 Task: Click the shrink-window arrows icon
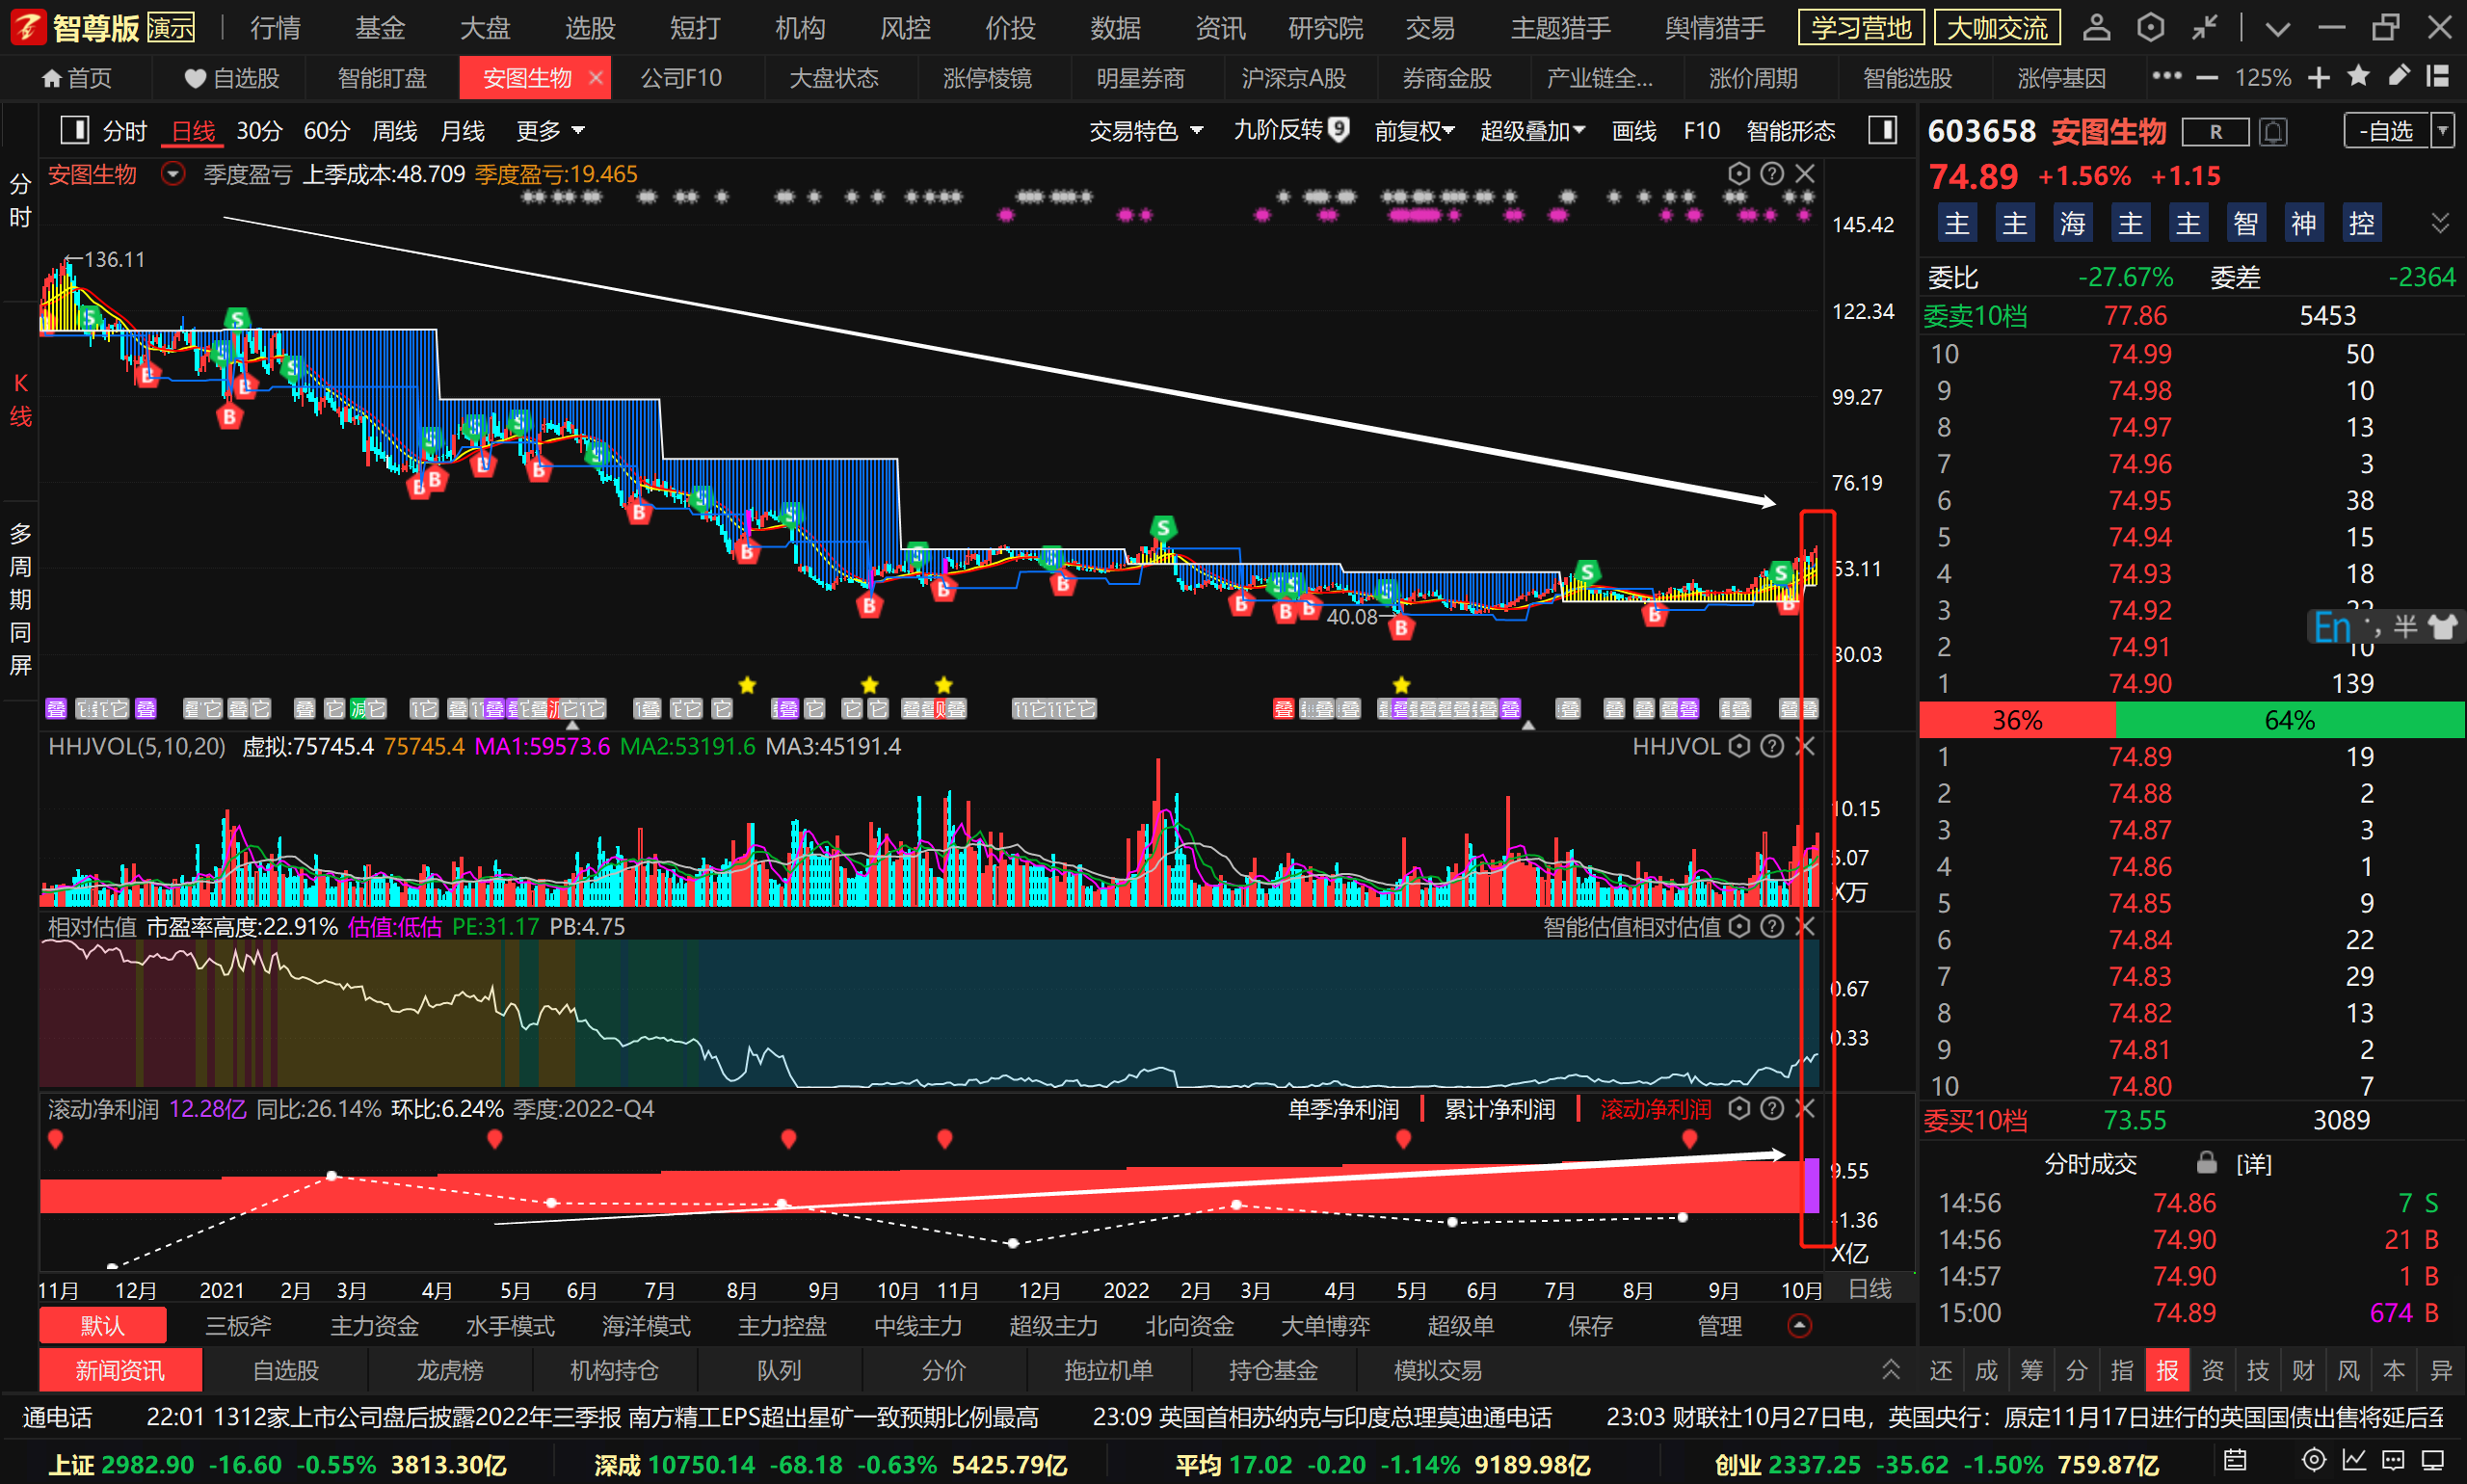(x=2204, y=27)
